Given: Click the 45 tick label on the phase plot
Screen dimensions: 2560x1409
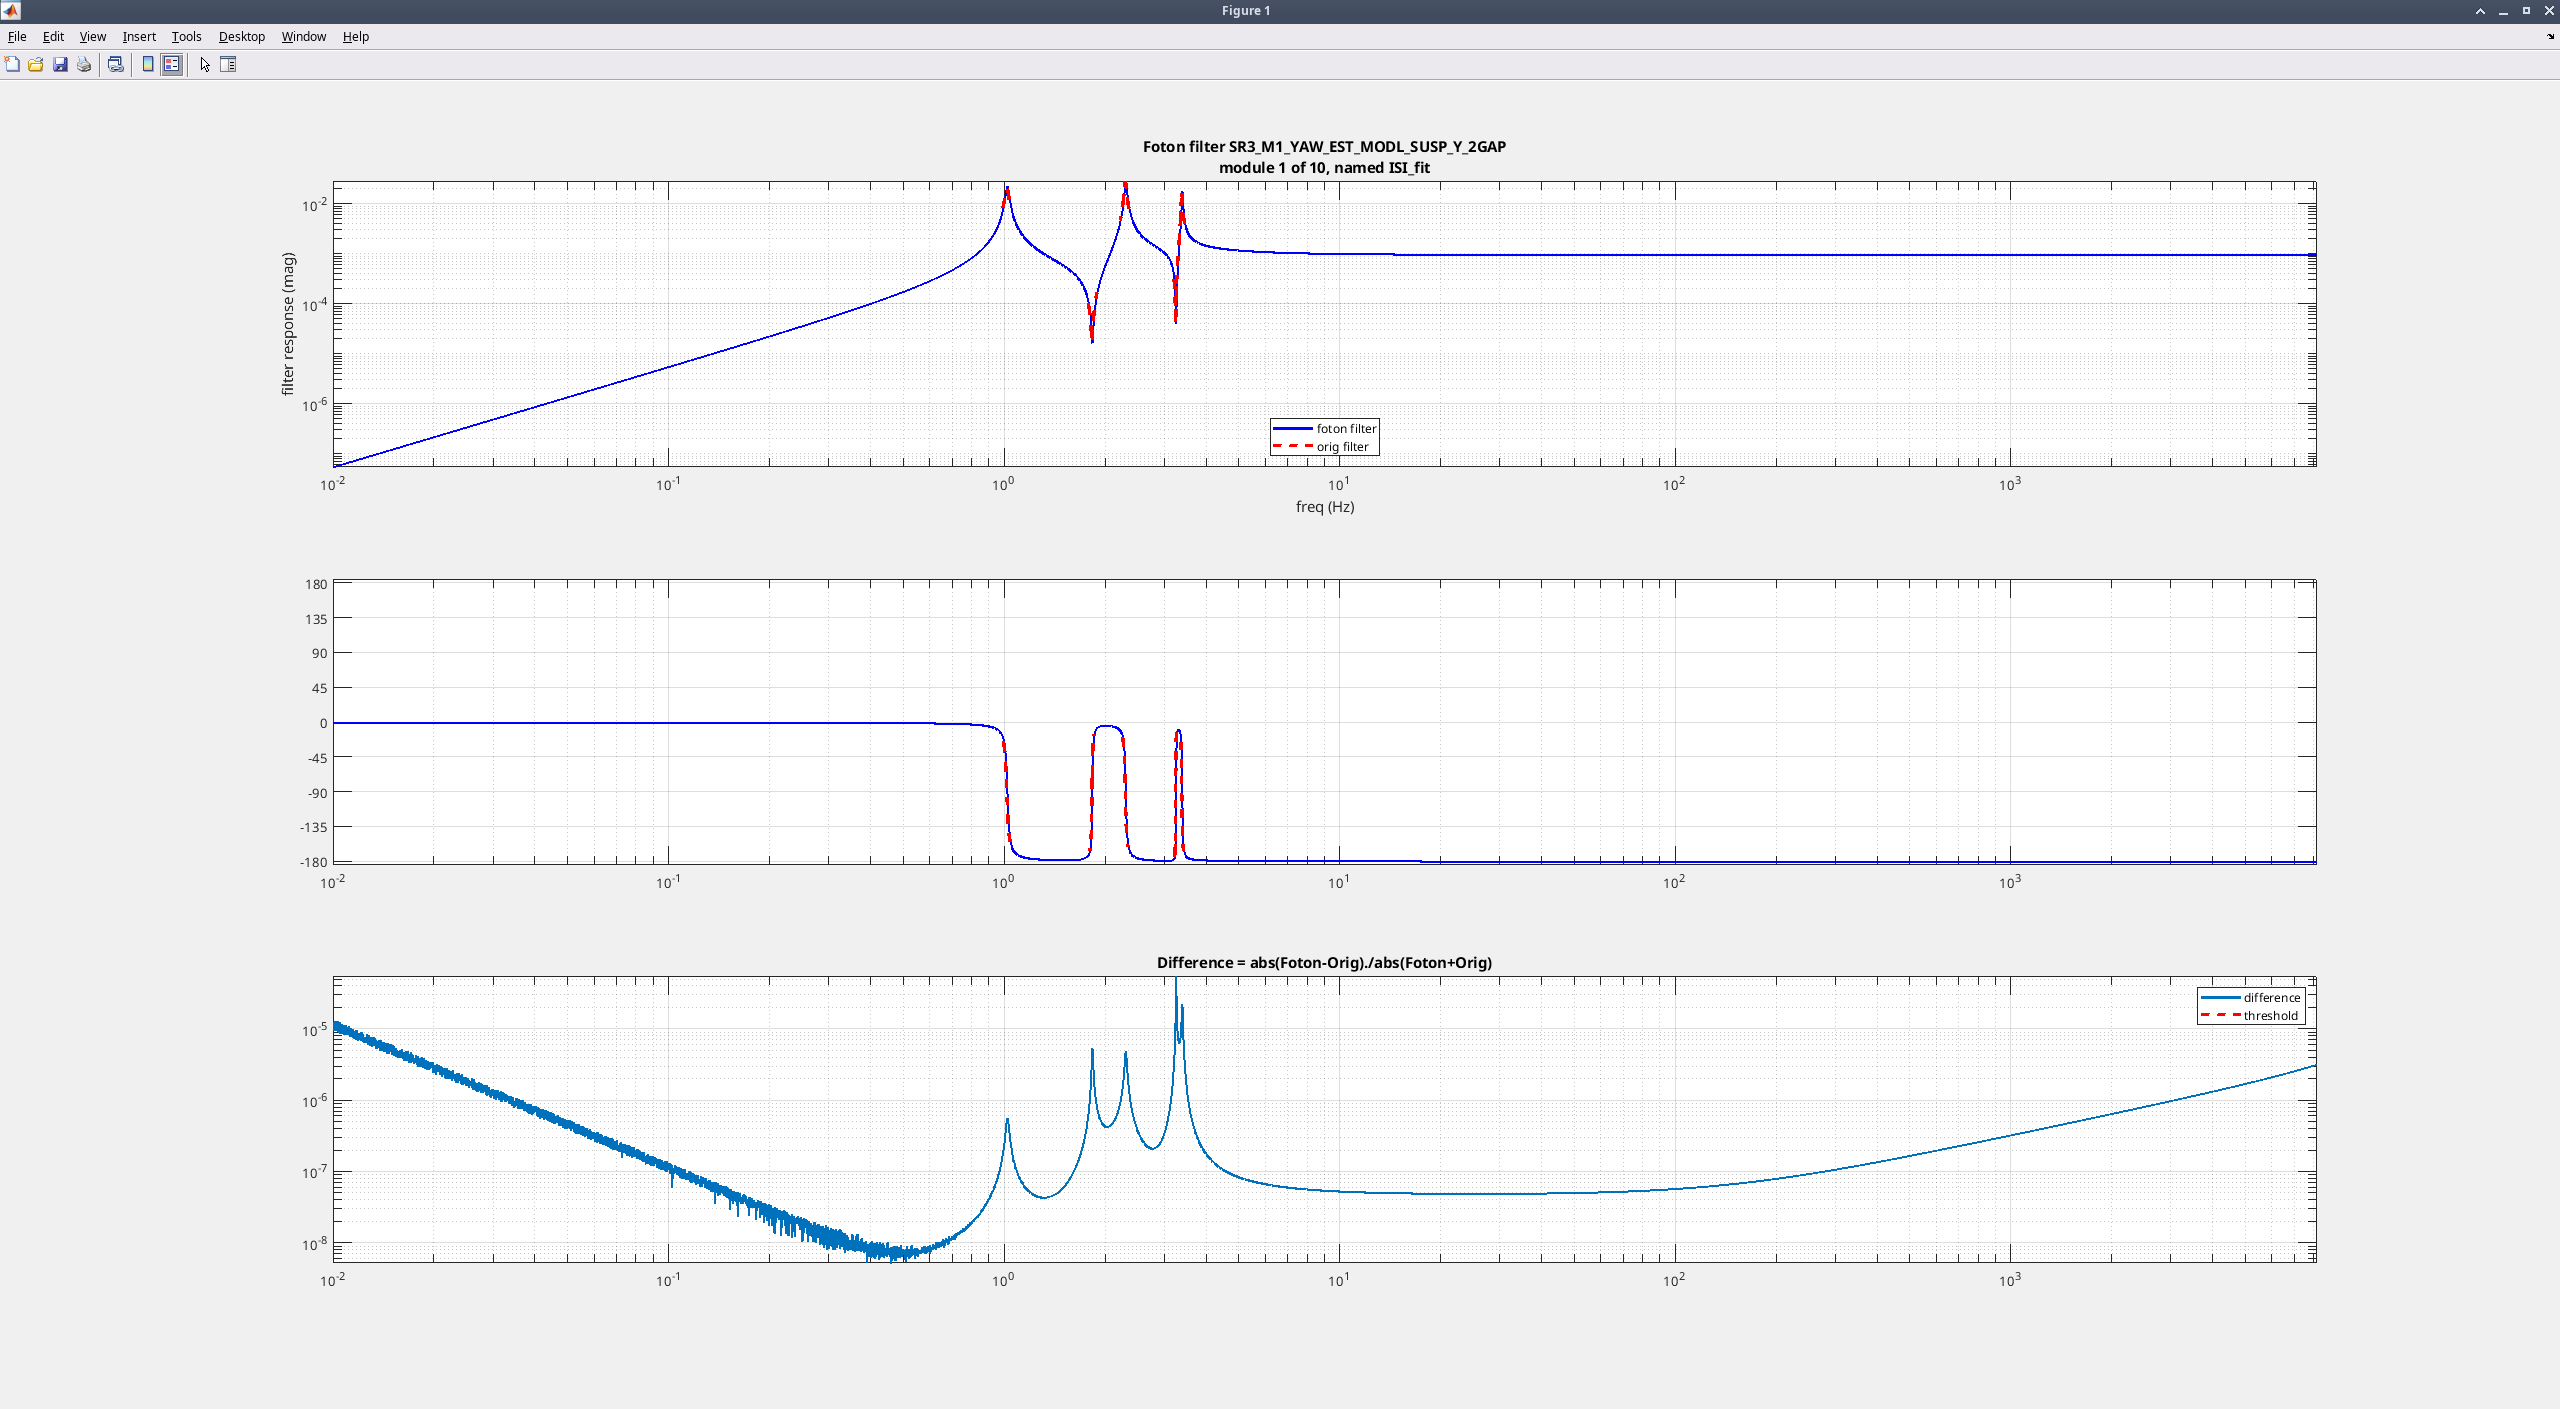Looking at the screenshot, I should [x=319, y=688].
